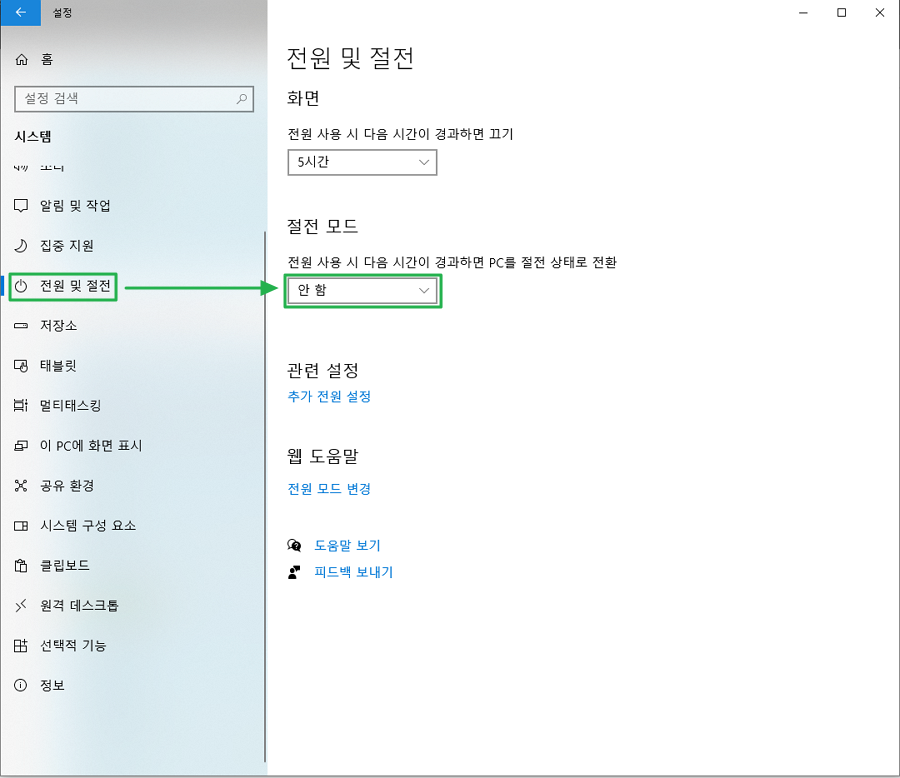Open the 안 함 sleep mode dropdown

(362, 291)
